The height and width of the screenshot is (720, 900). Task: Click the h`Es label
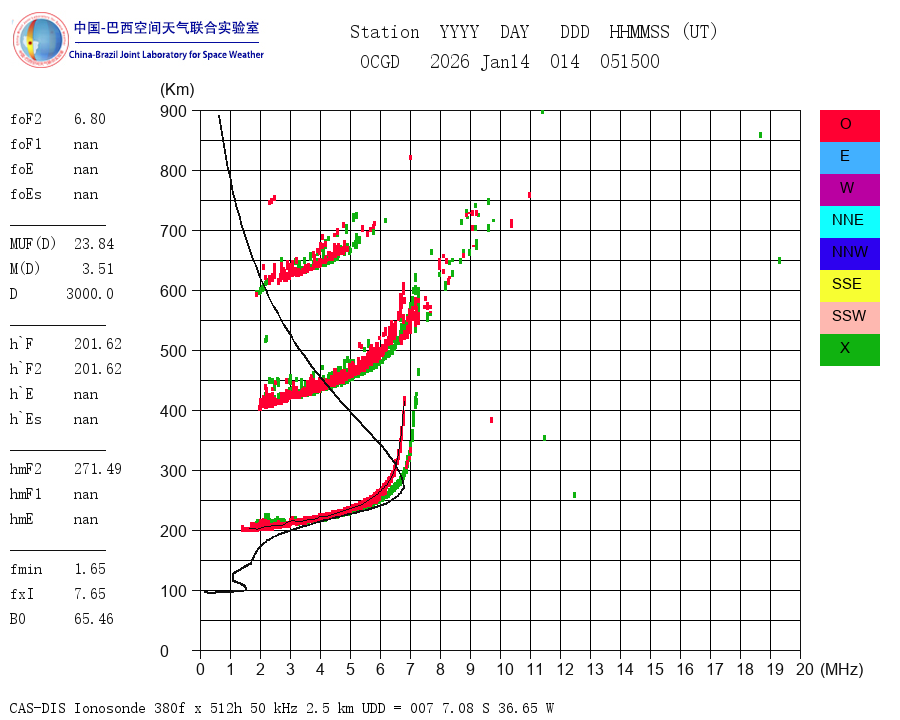(x=26, y=419)
